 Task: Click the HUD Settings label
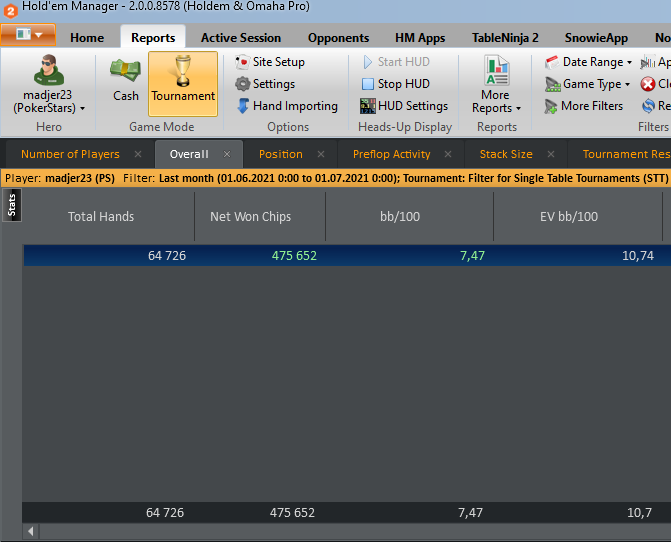(x=413, y=106)
